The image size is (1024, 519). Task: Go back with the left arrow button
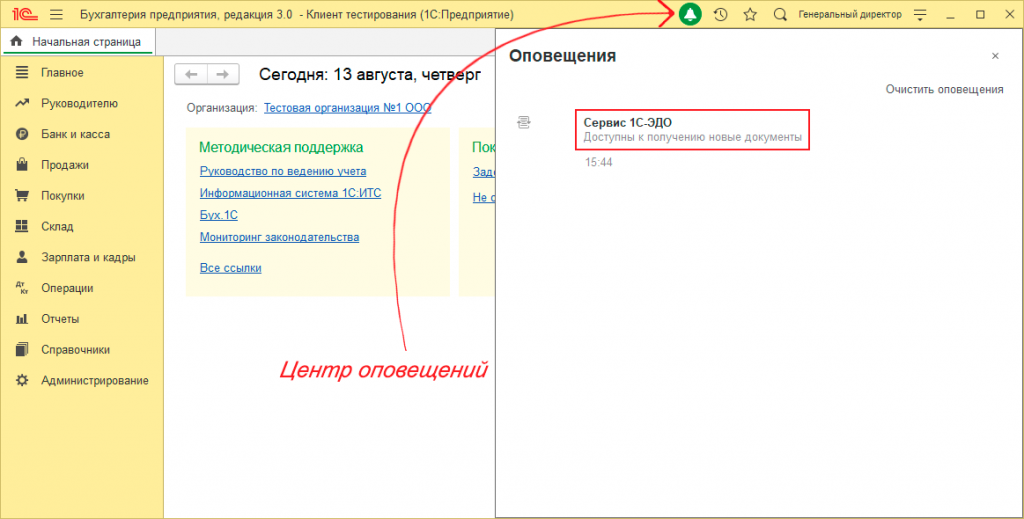coord(191,74)
